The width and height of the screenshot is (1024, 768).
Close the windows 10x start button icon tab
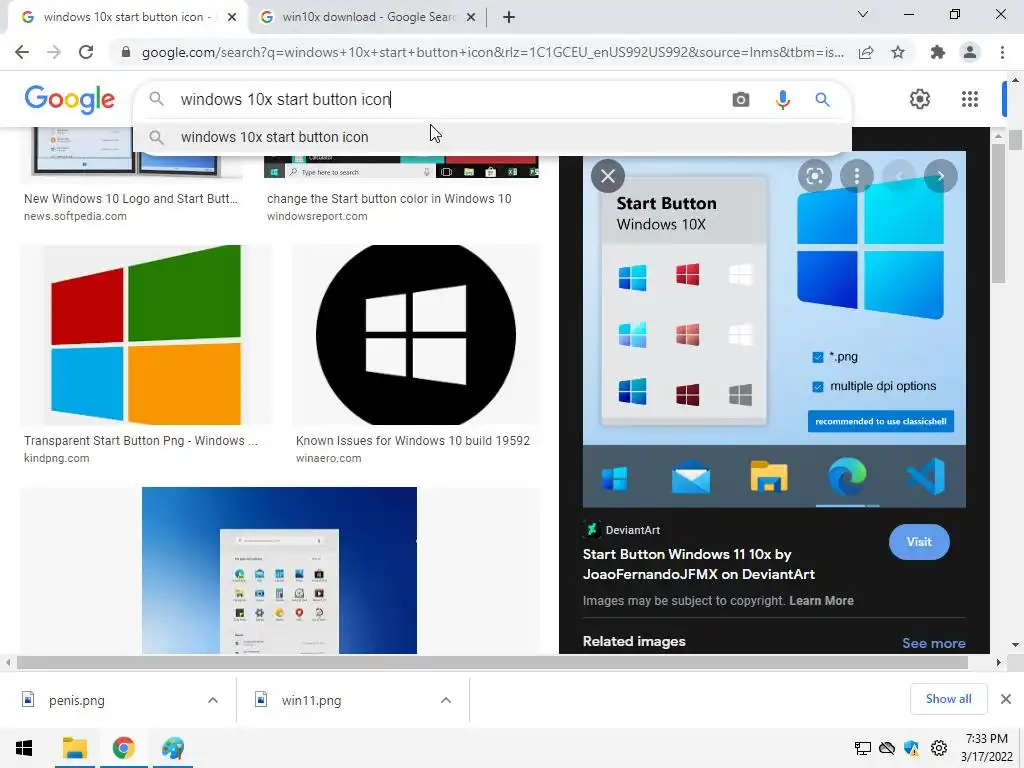click(231, 18)
